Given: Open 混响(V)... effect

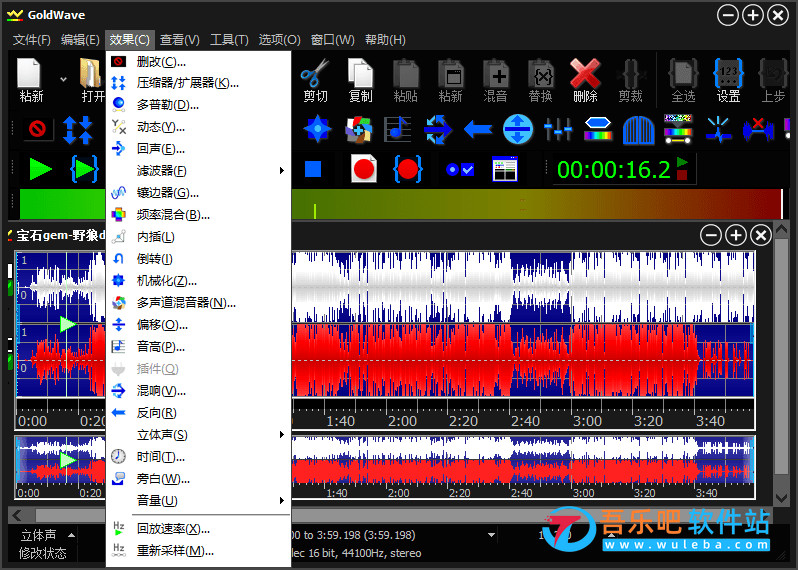Looking at the screenshot, I should click(x=198, y=391).
